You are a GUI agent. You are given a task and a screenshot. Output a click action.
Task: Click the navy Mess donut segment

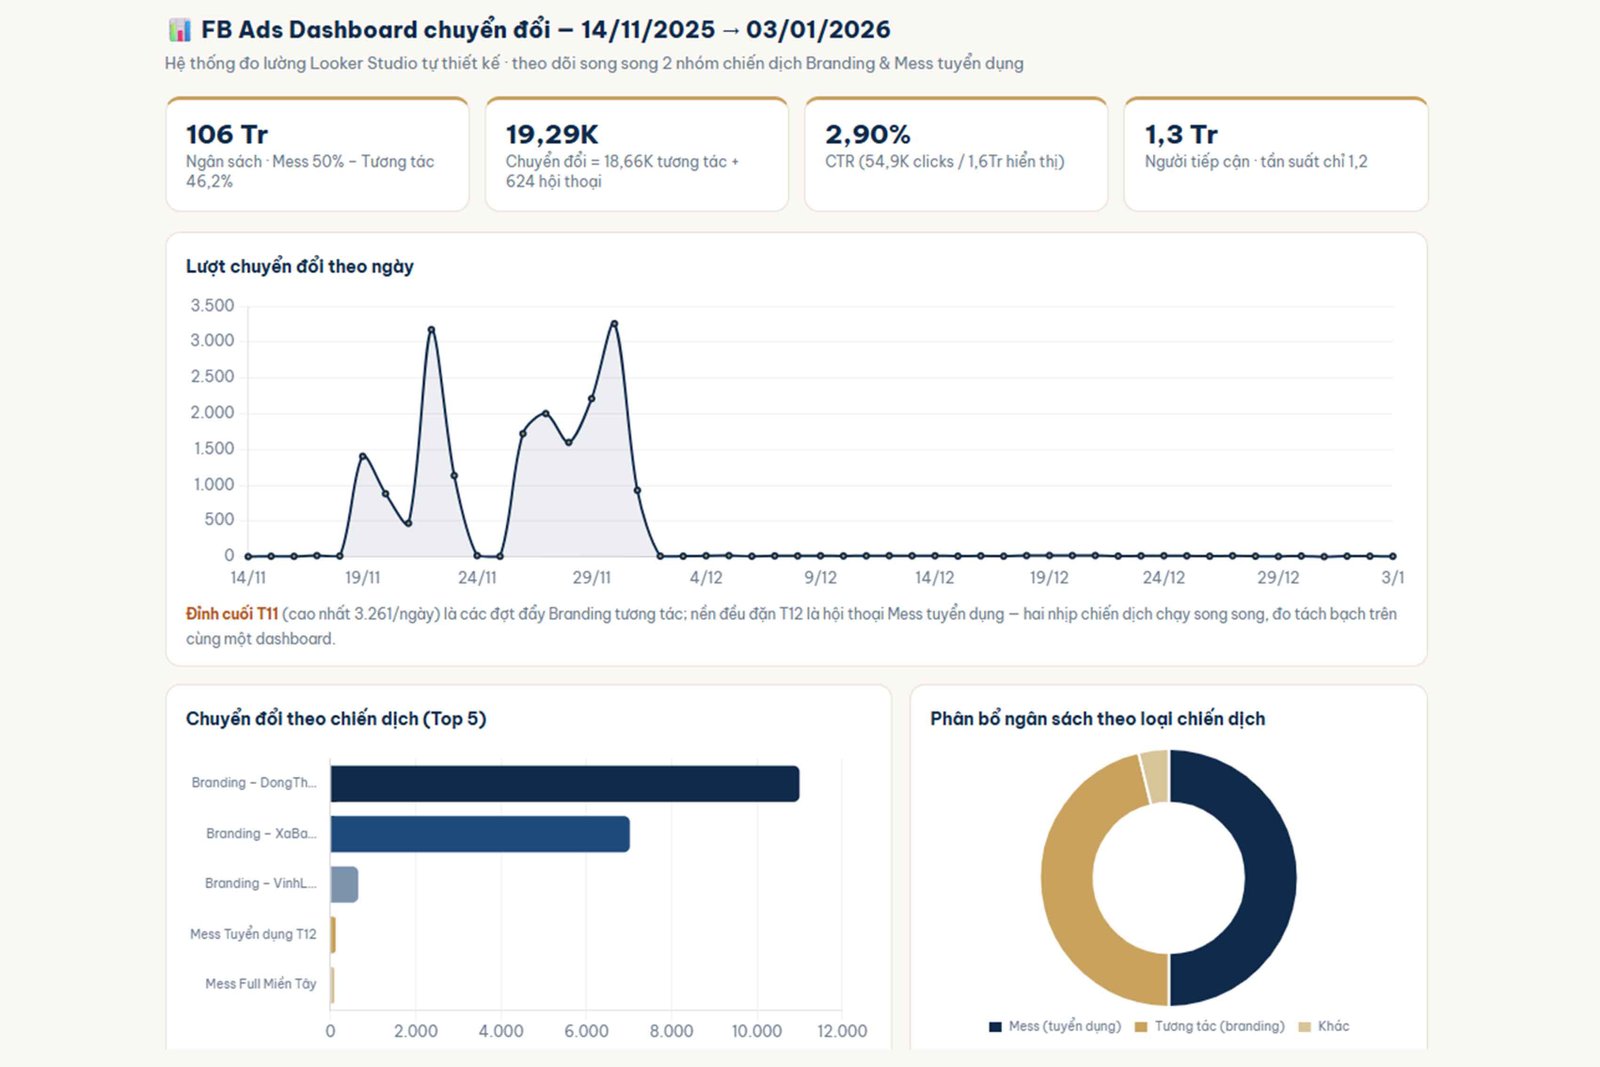(x=1270, y=878)
